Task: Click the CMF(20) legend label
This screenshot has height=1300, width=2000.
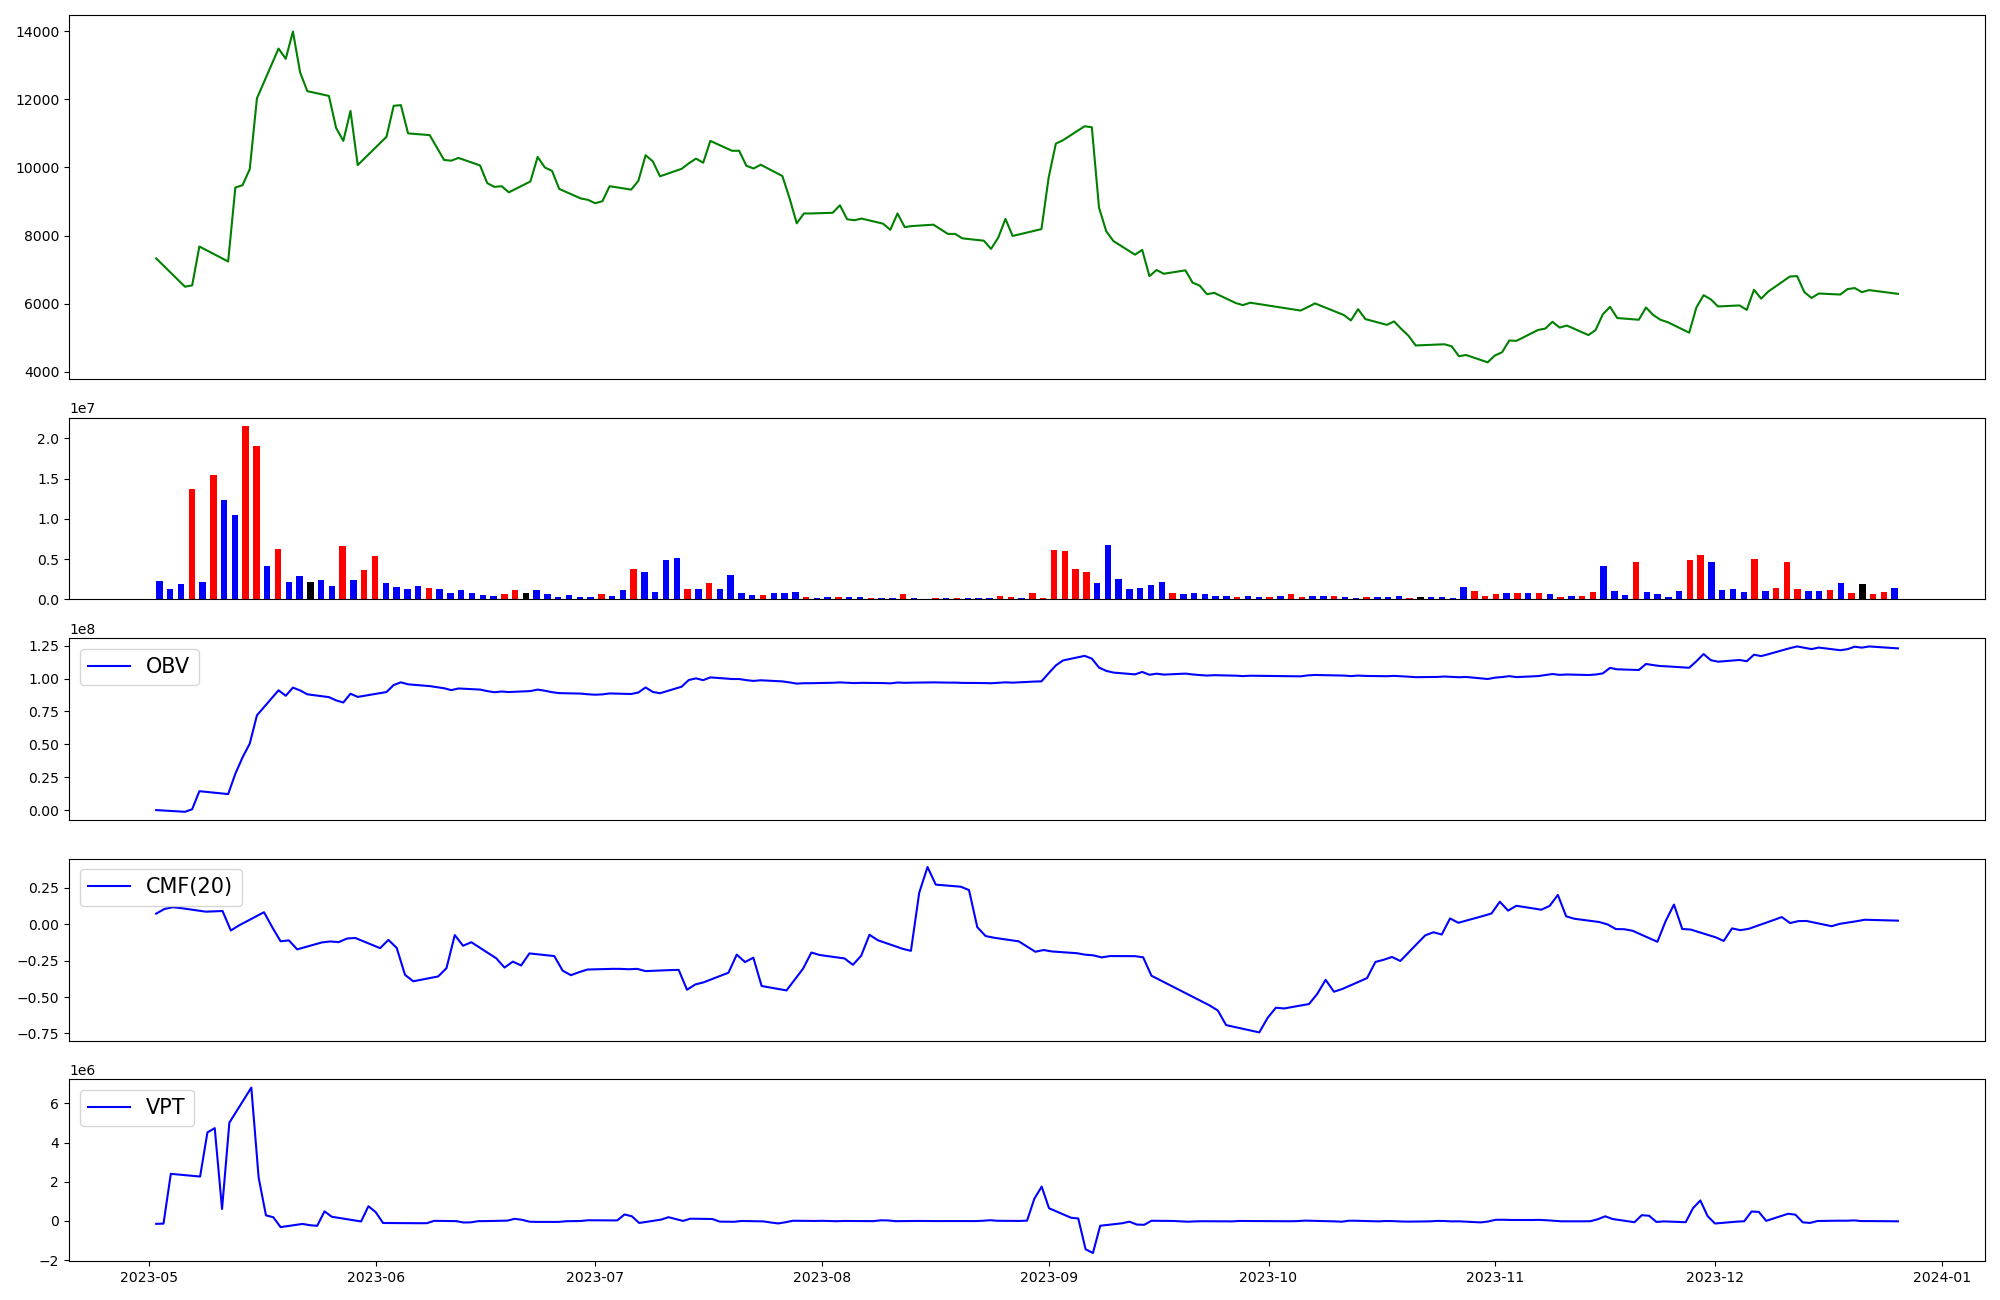Action: coord(188,887)
